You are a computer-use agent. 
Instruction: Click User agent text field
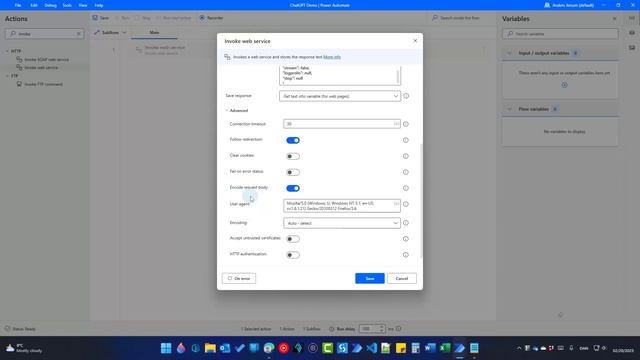[x=342, y=206]
